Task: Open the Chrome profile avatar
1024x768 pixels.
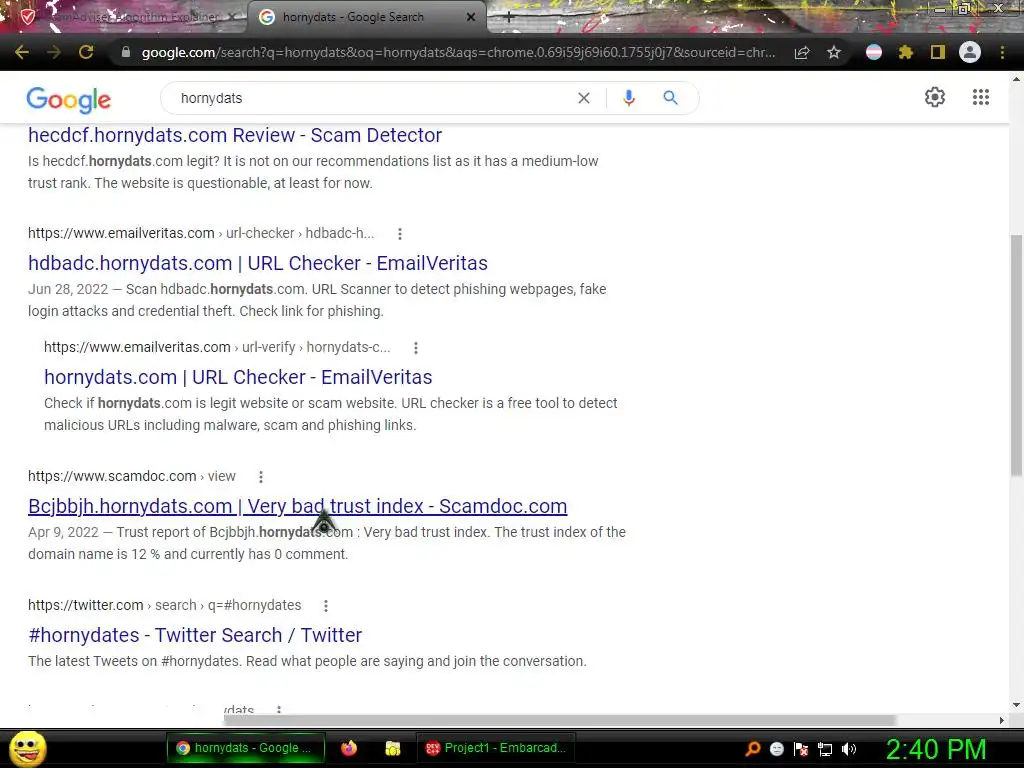Action: coord(970,52)
